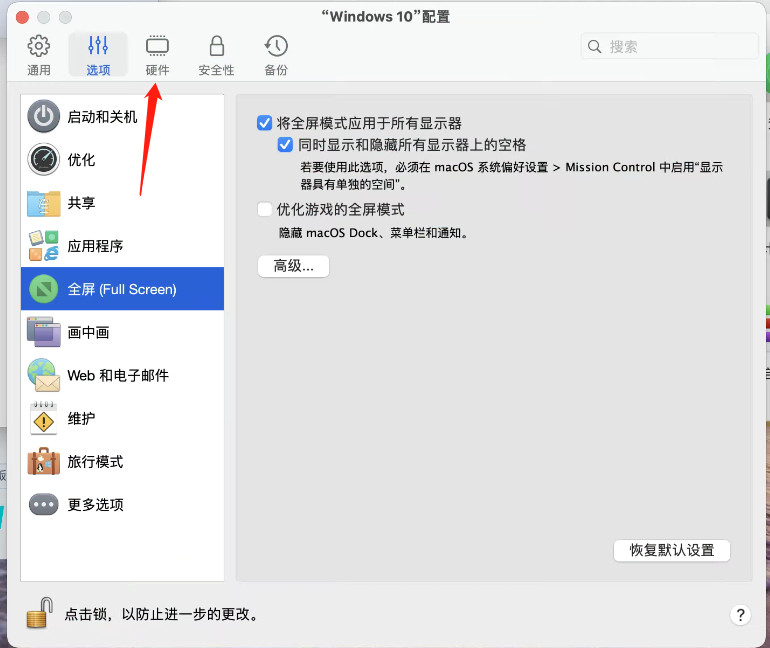Toggle 将全屏模式应用于所有显示器 checkbox
The width and height of the screenshot is (770, 648).
[264, 123]
